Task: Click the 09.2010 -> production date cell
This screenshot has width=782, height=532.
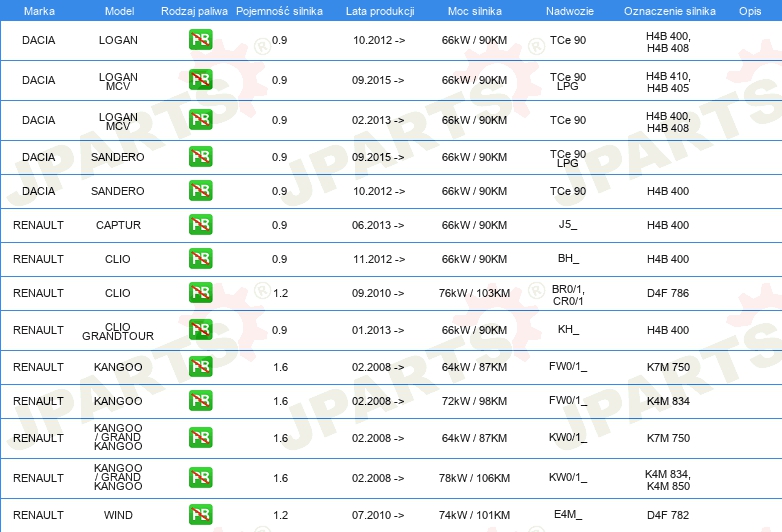Action: [378, 293]
